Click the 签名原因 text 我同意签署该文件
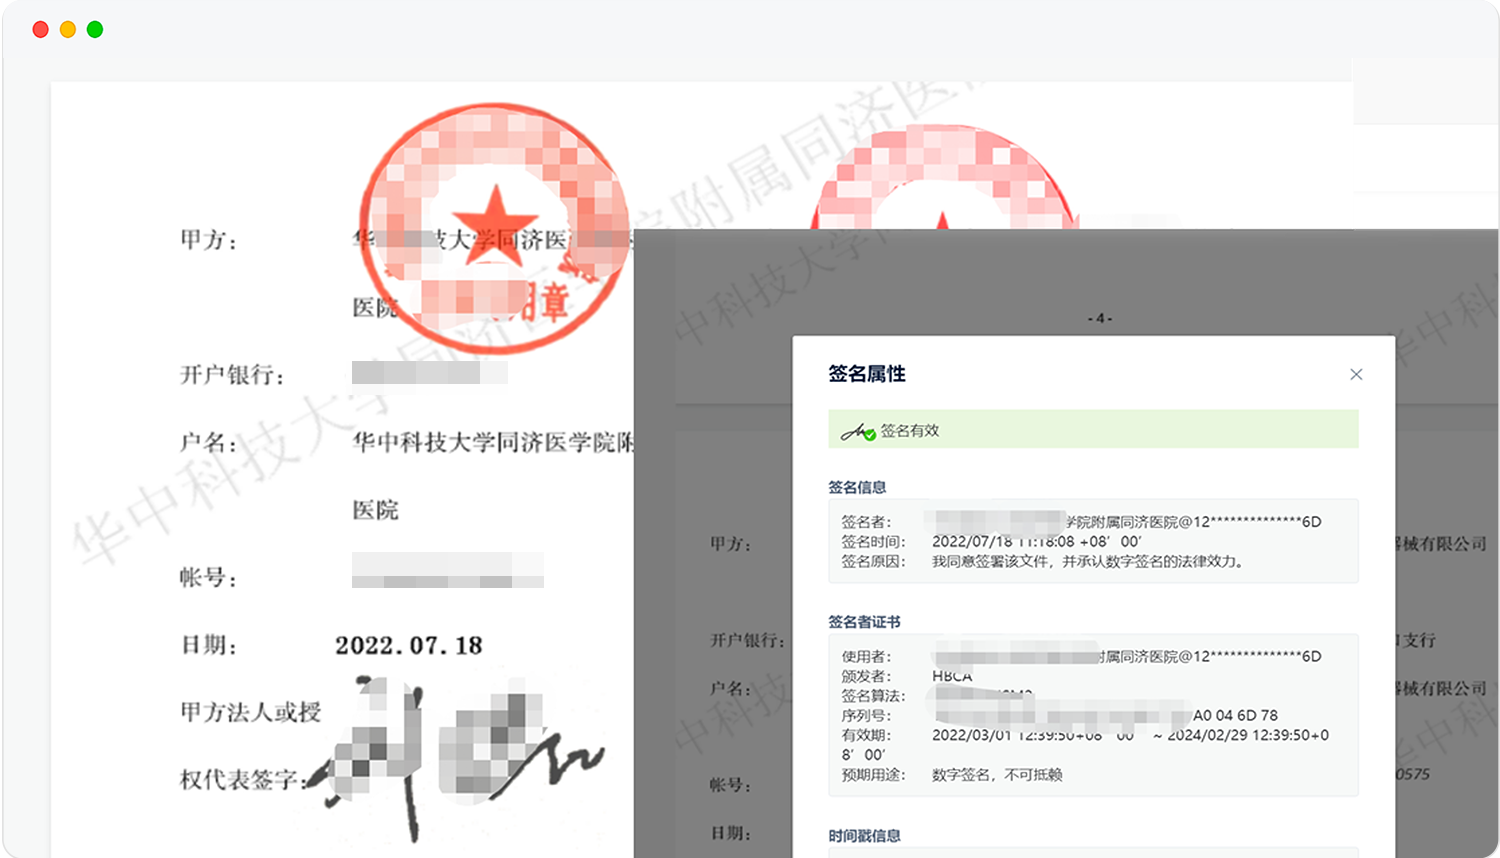 click(1088, 561)
